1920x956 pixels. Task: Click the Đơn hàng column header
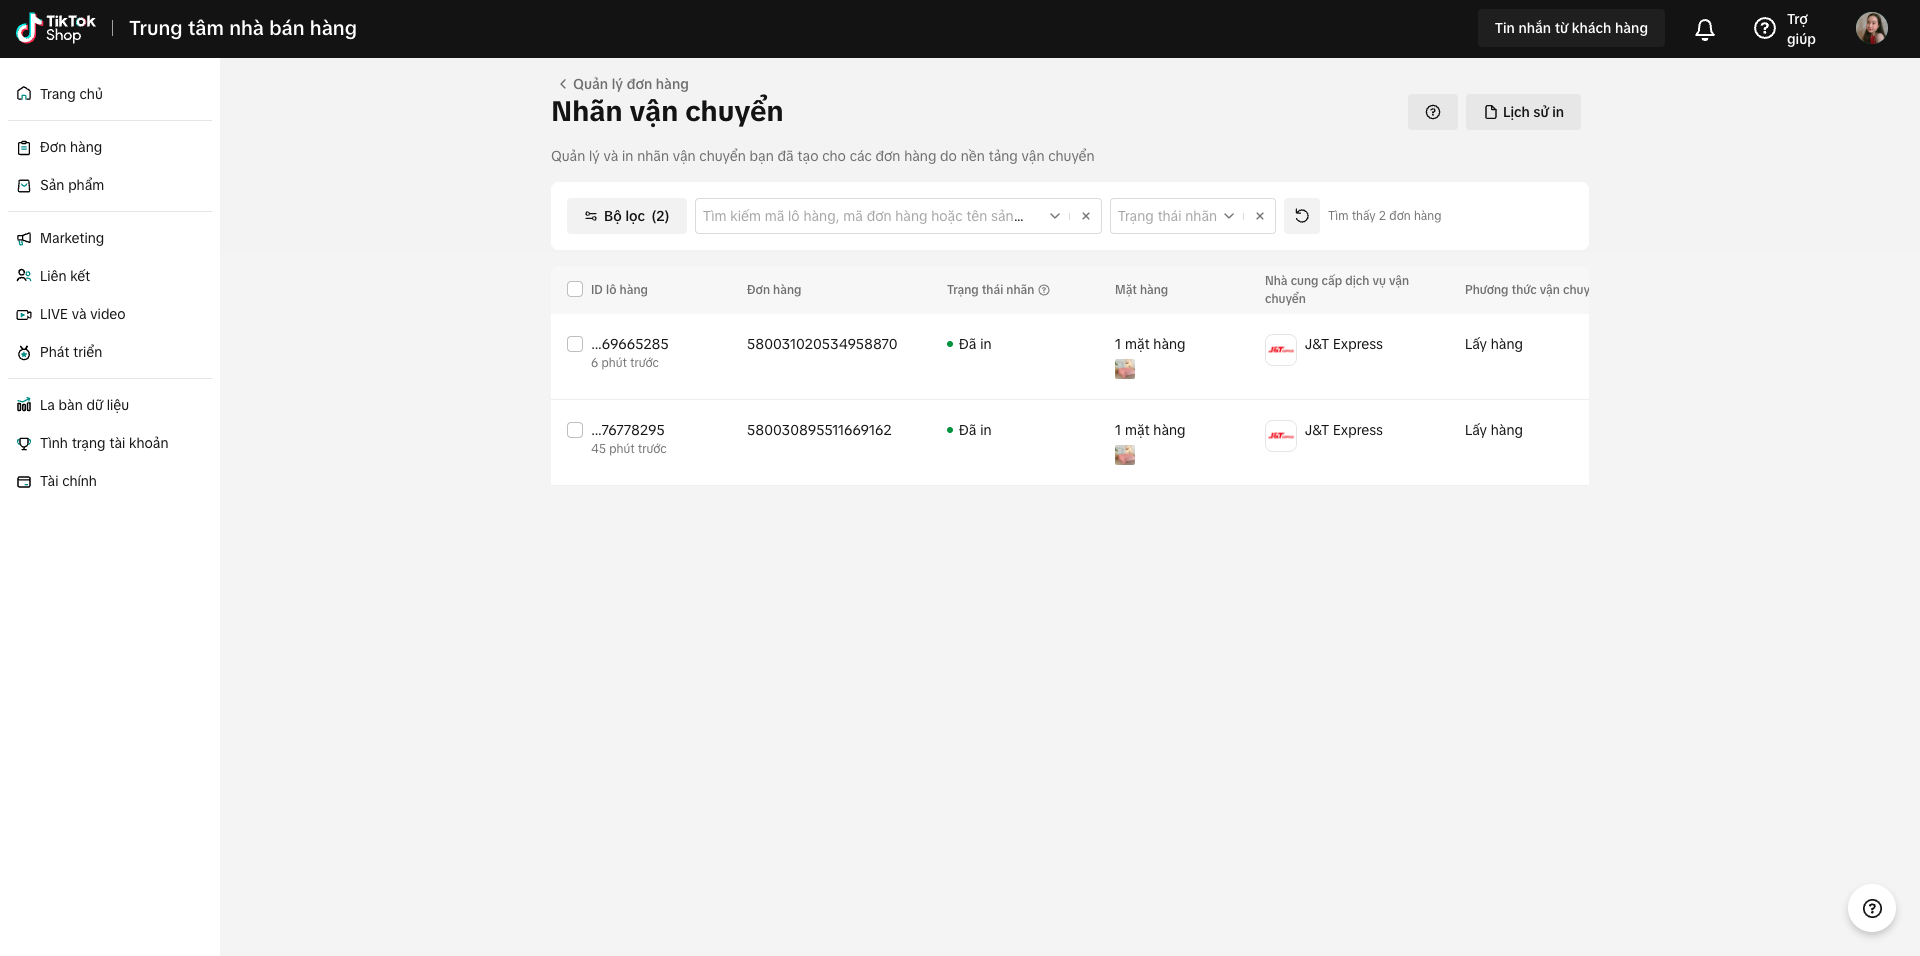774,290
